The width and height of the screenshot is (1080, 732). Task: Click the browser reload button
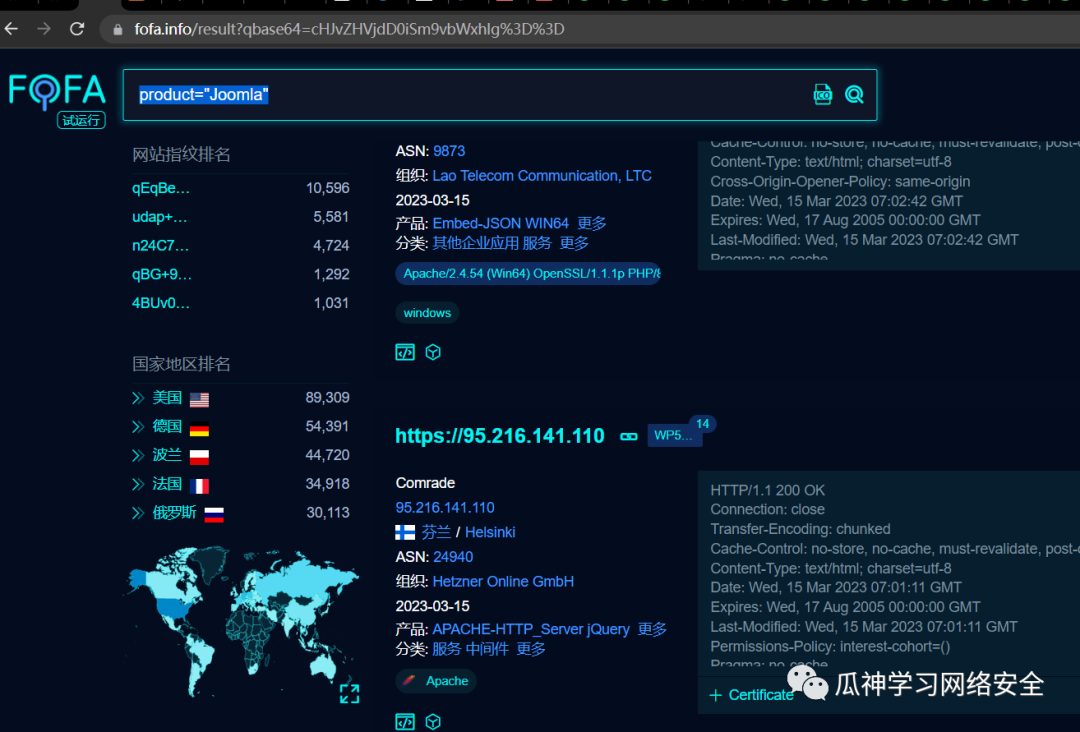[77, 29]
